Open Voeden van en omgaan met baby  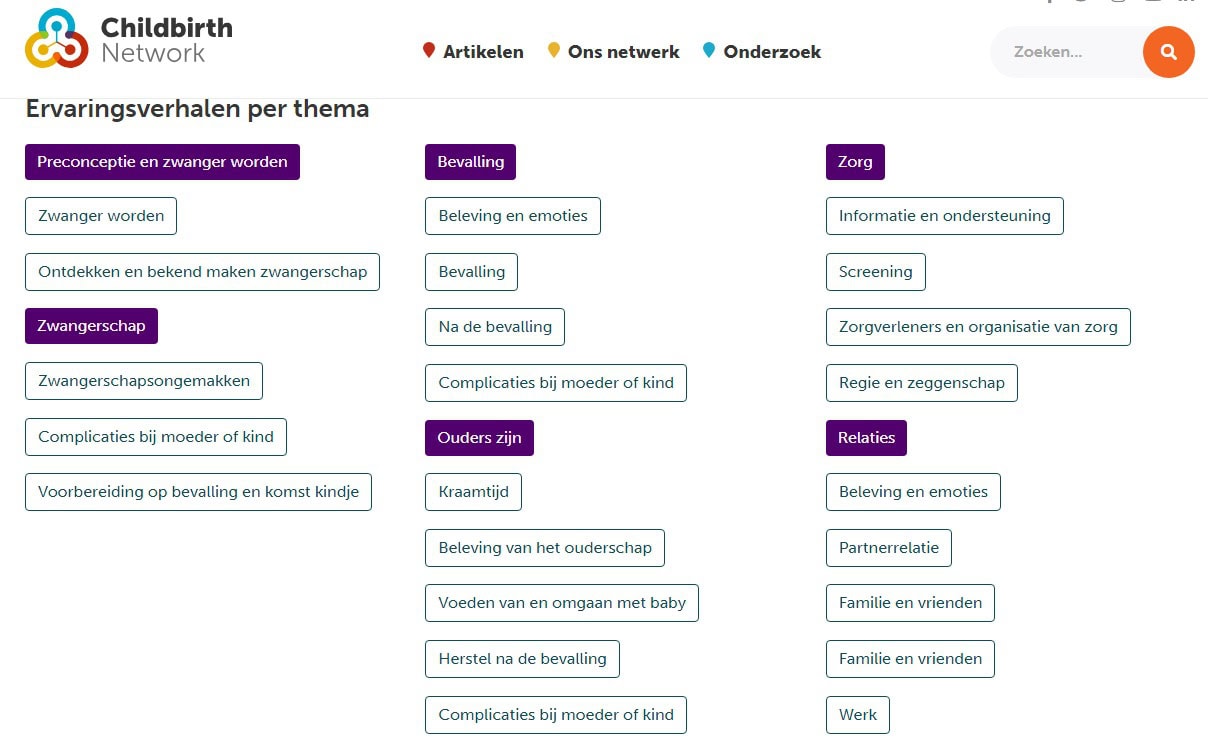coord(562,603)
